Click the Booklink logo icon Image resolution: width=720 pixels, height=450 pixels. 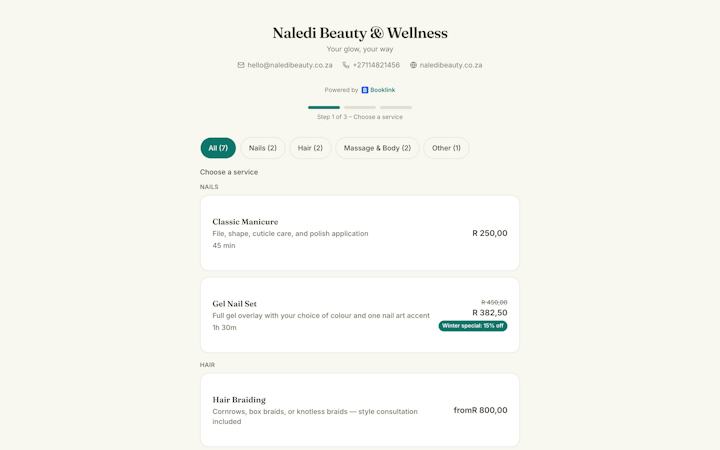tap(365, 90)
